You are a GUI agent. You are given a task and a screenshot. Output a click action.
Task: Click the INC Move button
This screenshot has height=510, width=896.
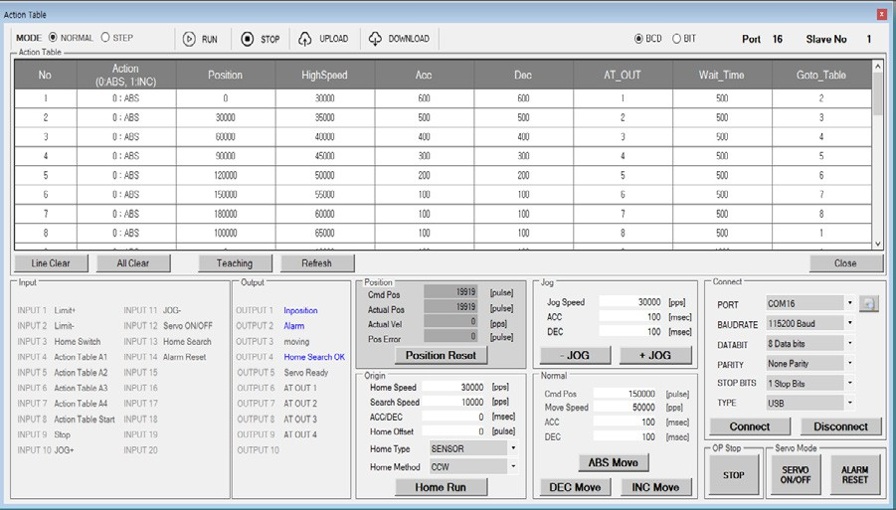[x=655, y=488]
